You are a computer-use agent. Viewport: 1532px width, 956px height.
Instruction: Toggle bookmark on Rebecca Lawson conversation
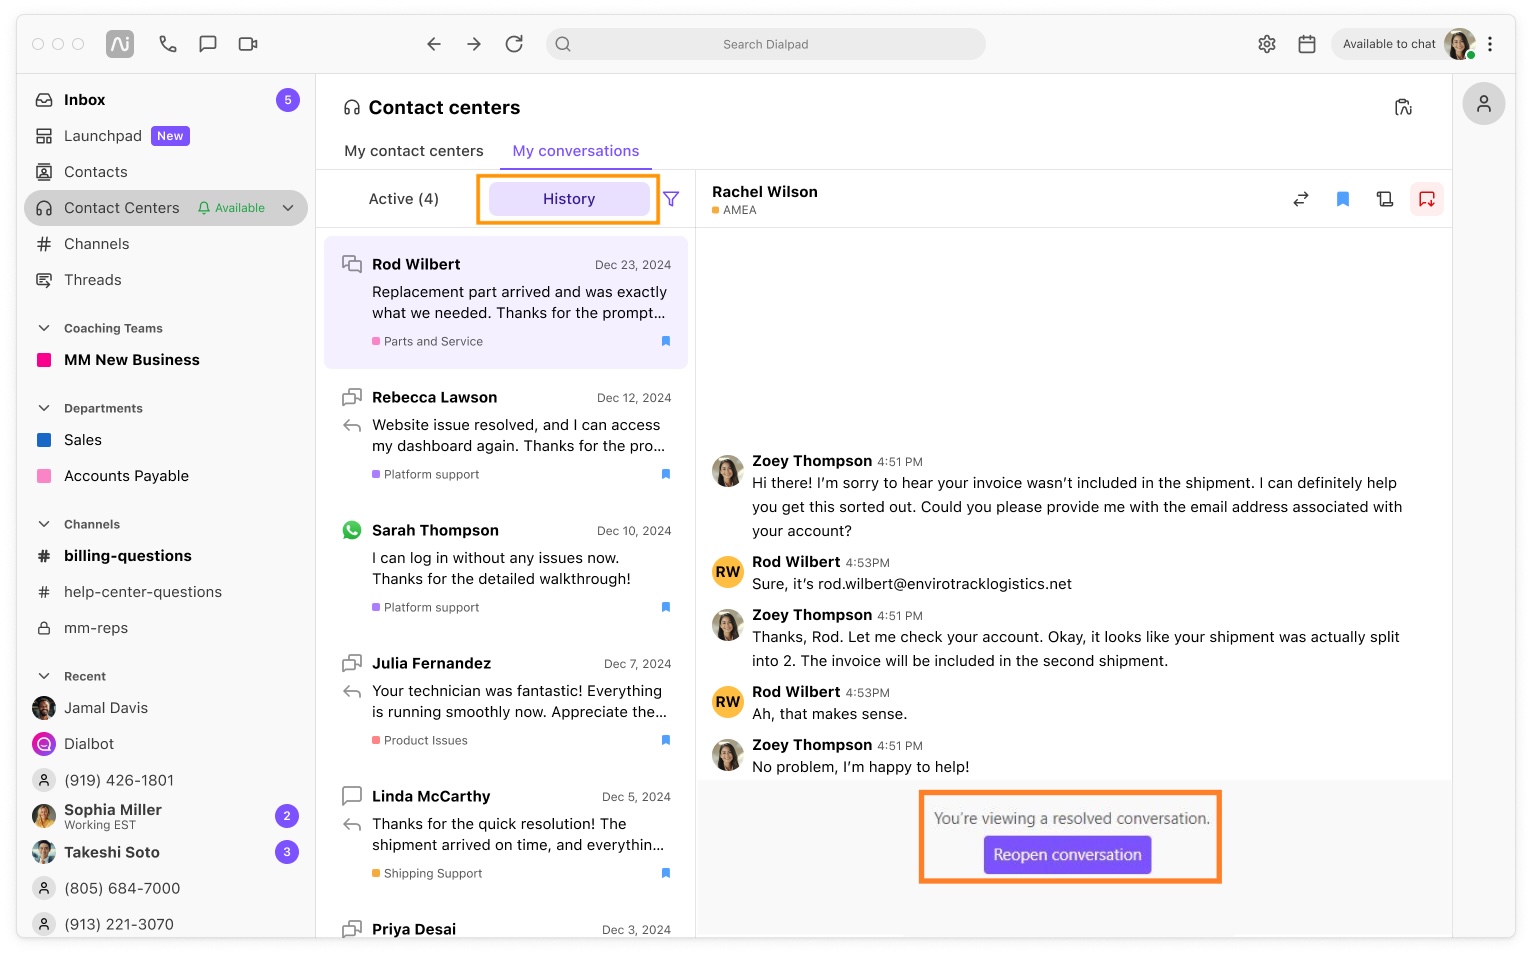pyautogui.click(x=666, y=474)
